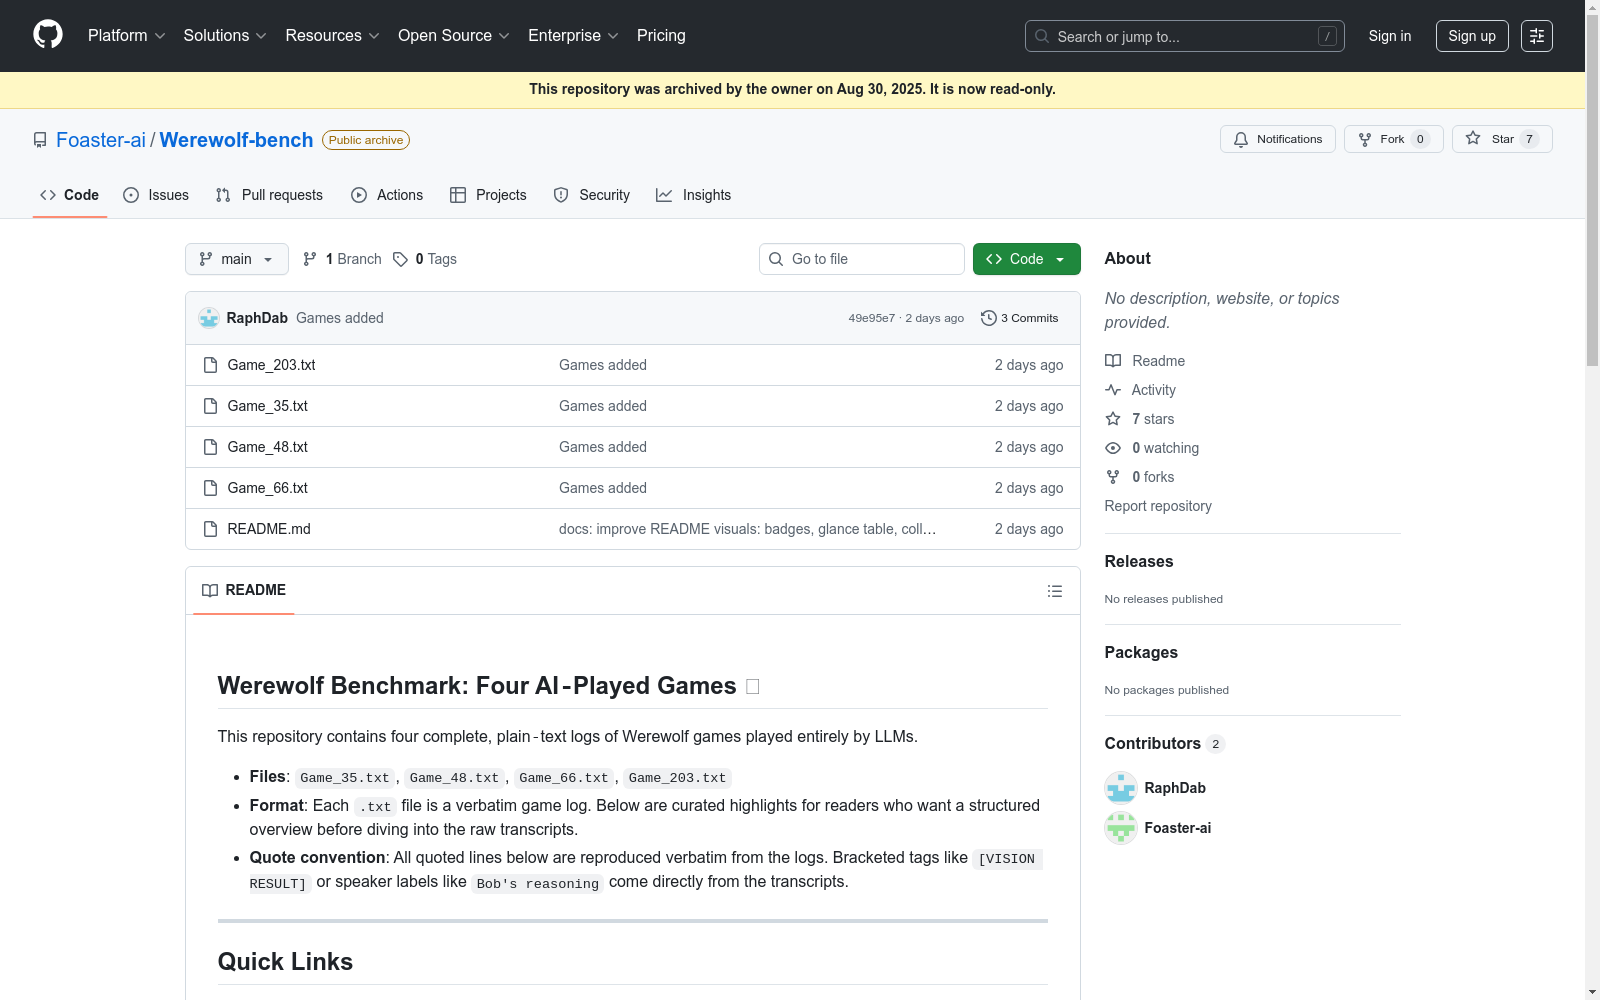Click the GitHub logo icon
The width and height of the screenshot is (1600, 1000).
48,35
